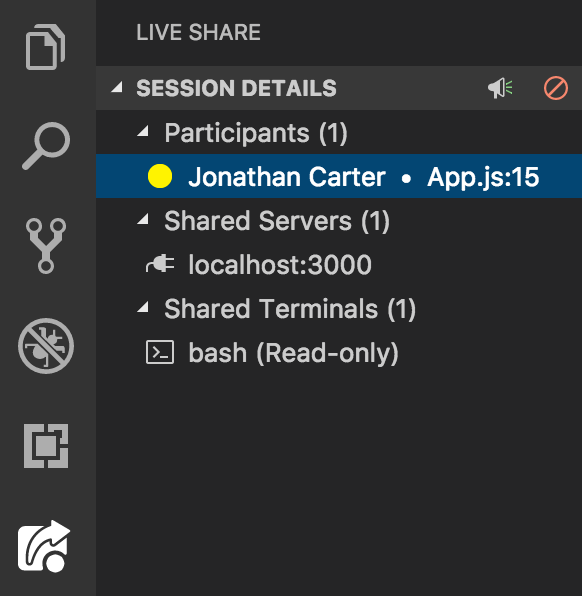This screenshot has height=596, width=582.
Task: Open the Debug view
Action: (46, 346)
